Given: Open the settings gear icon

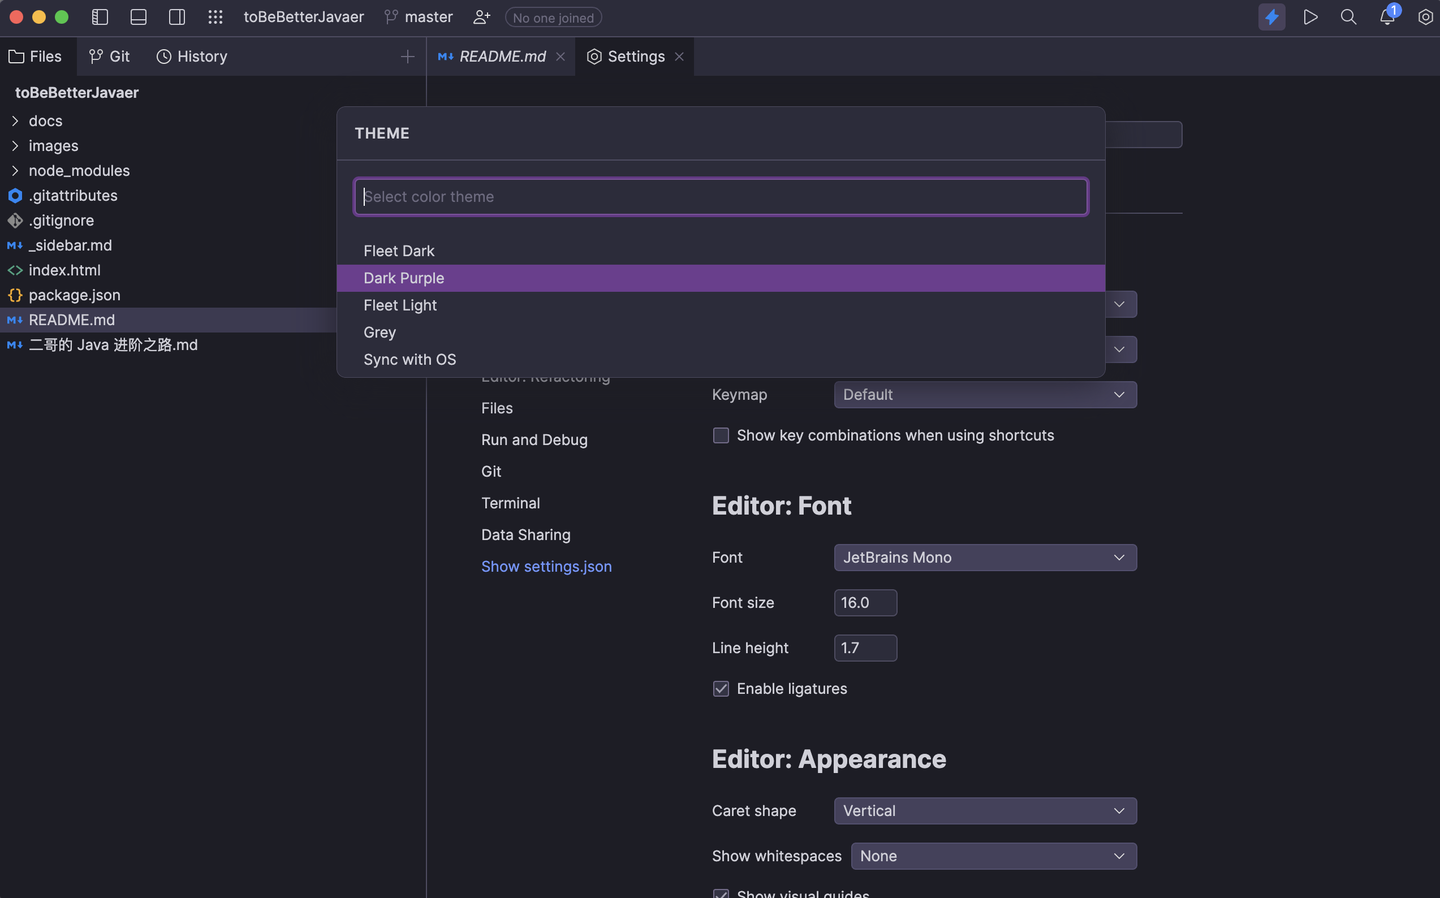Looking at the screenshot, I should [x=1426, y=17].
